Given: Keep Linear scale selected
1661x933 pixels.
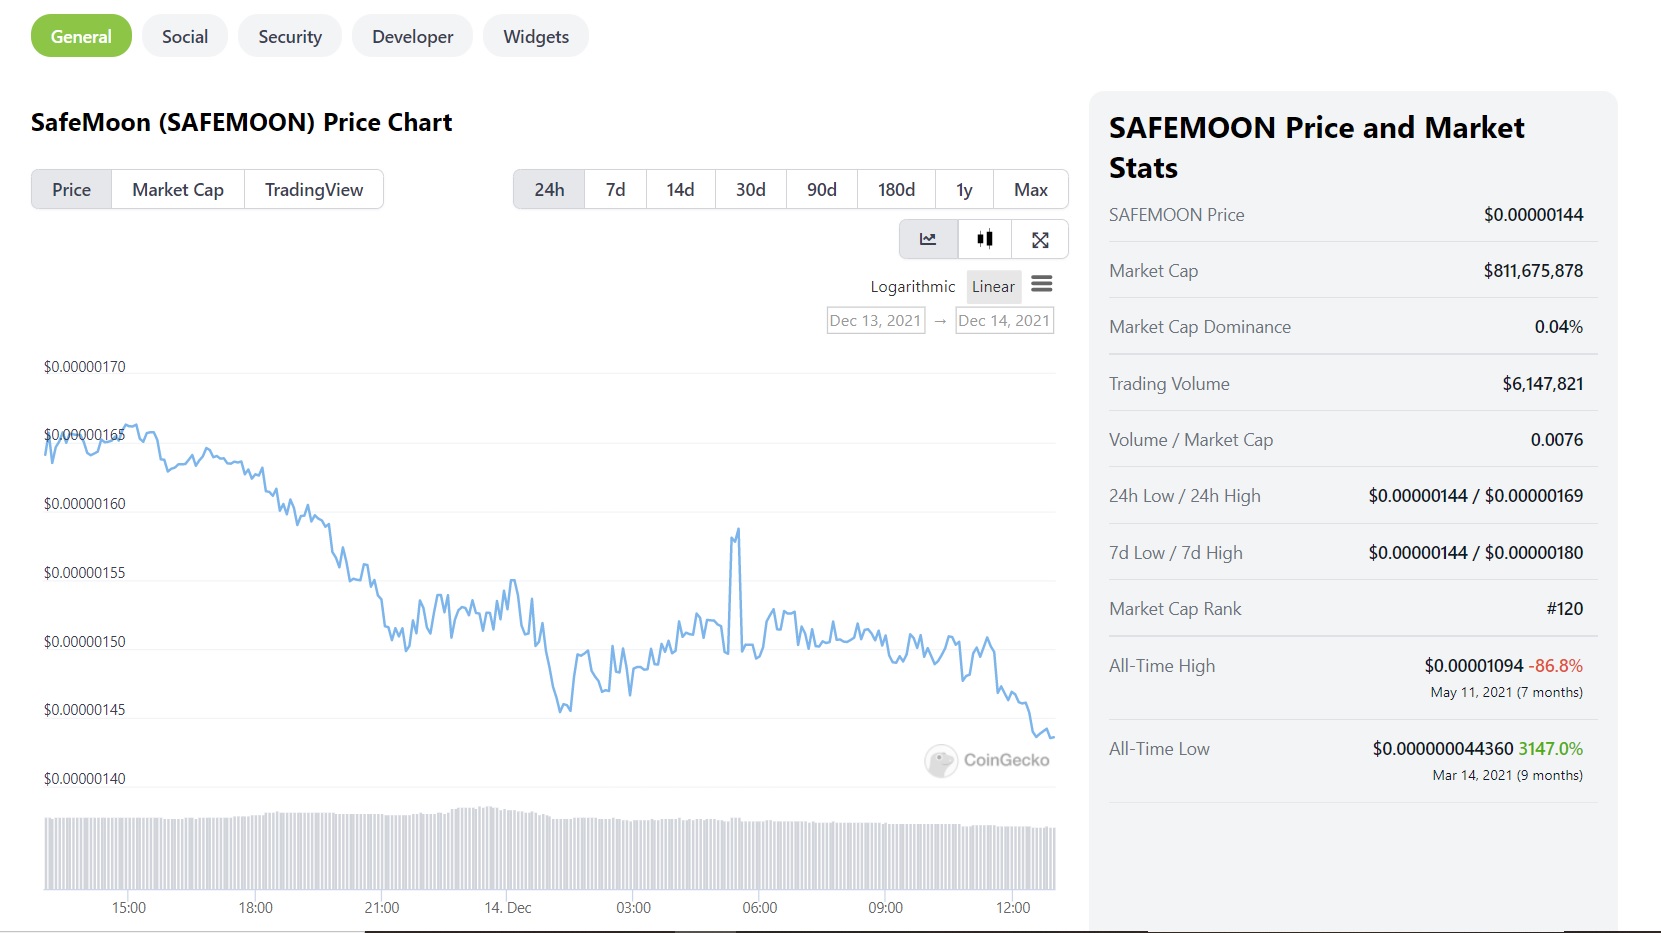Looking at the screenshot, I should tap(993, 286).
